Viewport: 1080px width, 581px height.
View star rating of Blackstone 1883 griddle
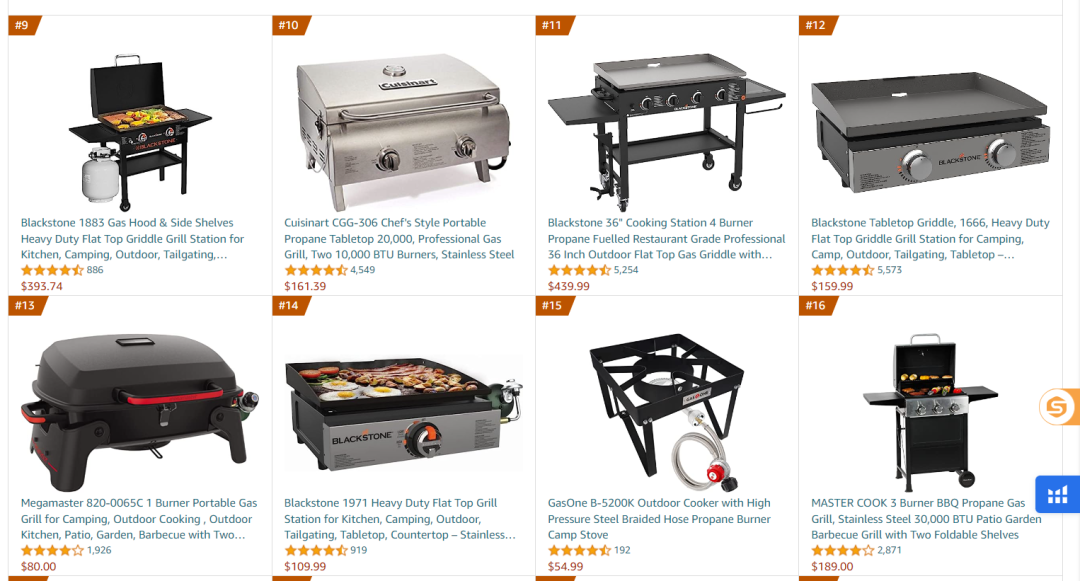tap(52, 271)
